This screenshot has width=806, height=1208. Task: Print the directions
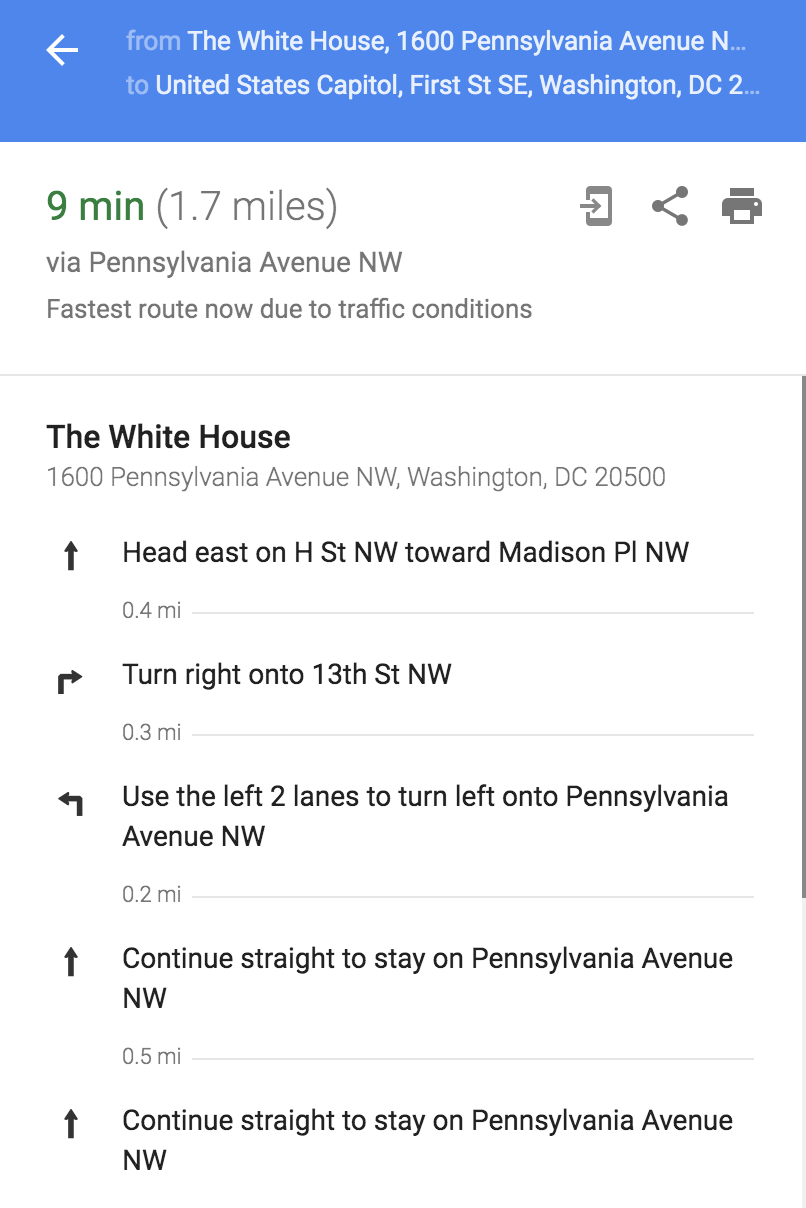(x=742, y=207)
